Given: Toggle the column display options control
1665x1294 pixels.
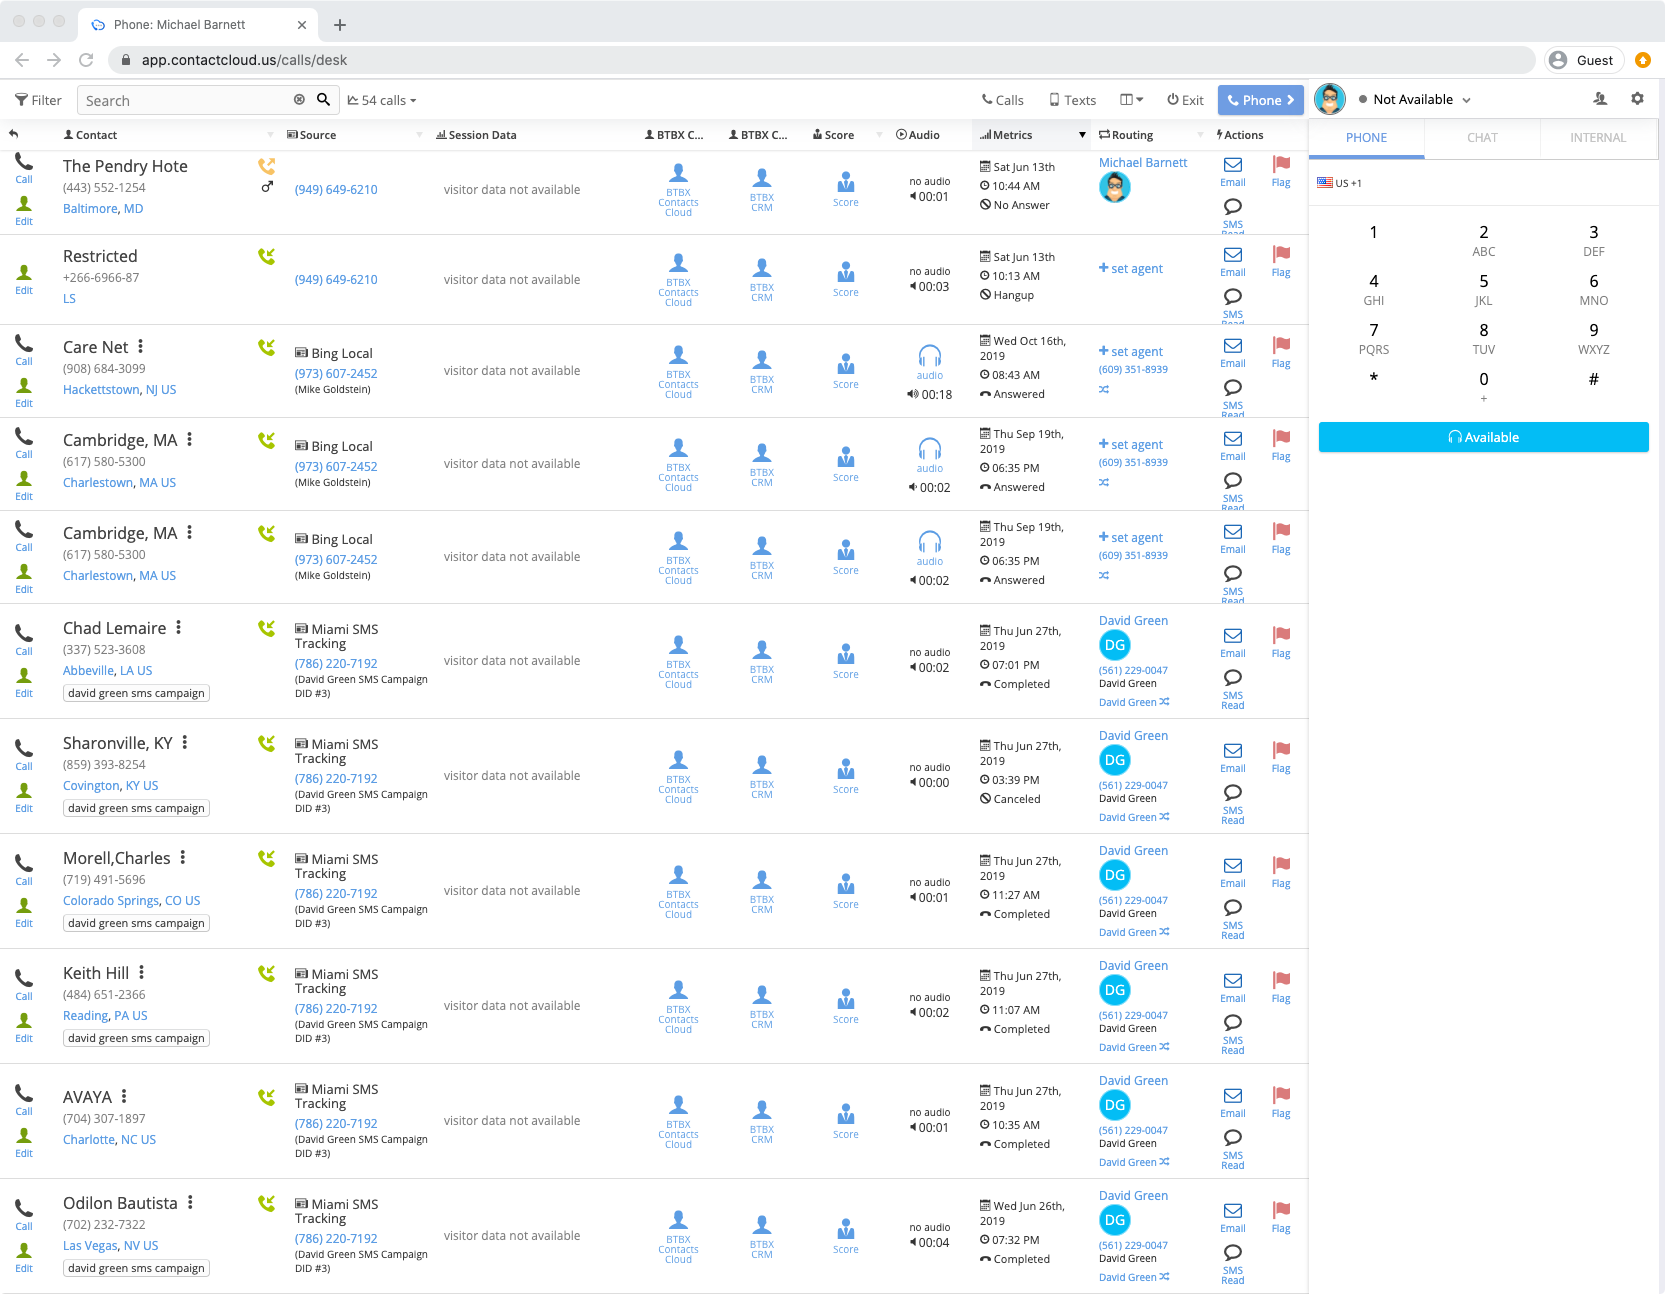Looking at the screenshot, I should 1130,99.
